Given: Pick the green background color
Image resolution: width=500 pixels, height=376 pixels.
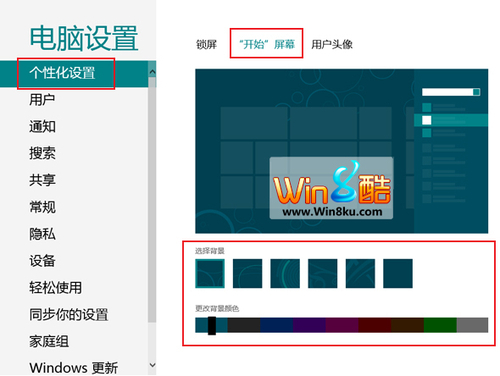Looking at the screenshot, I should pyautogui.click(x=440, y=325).
